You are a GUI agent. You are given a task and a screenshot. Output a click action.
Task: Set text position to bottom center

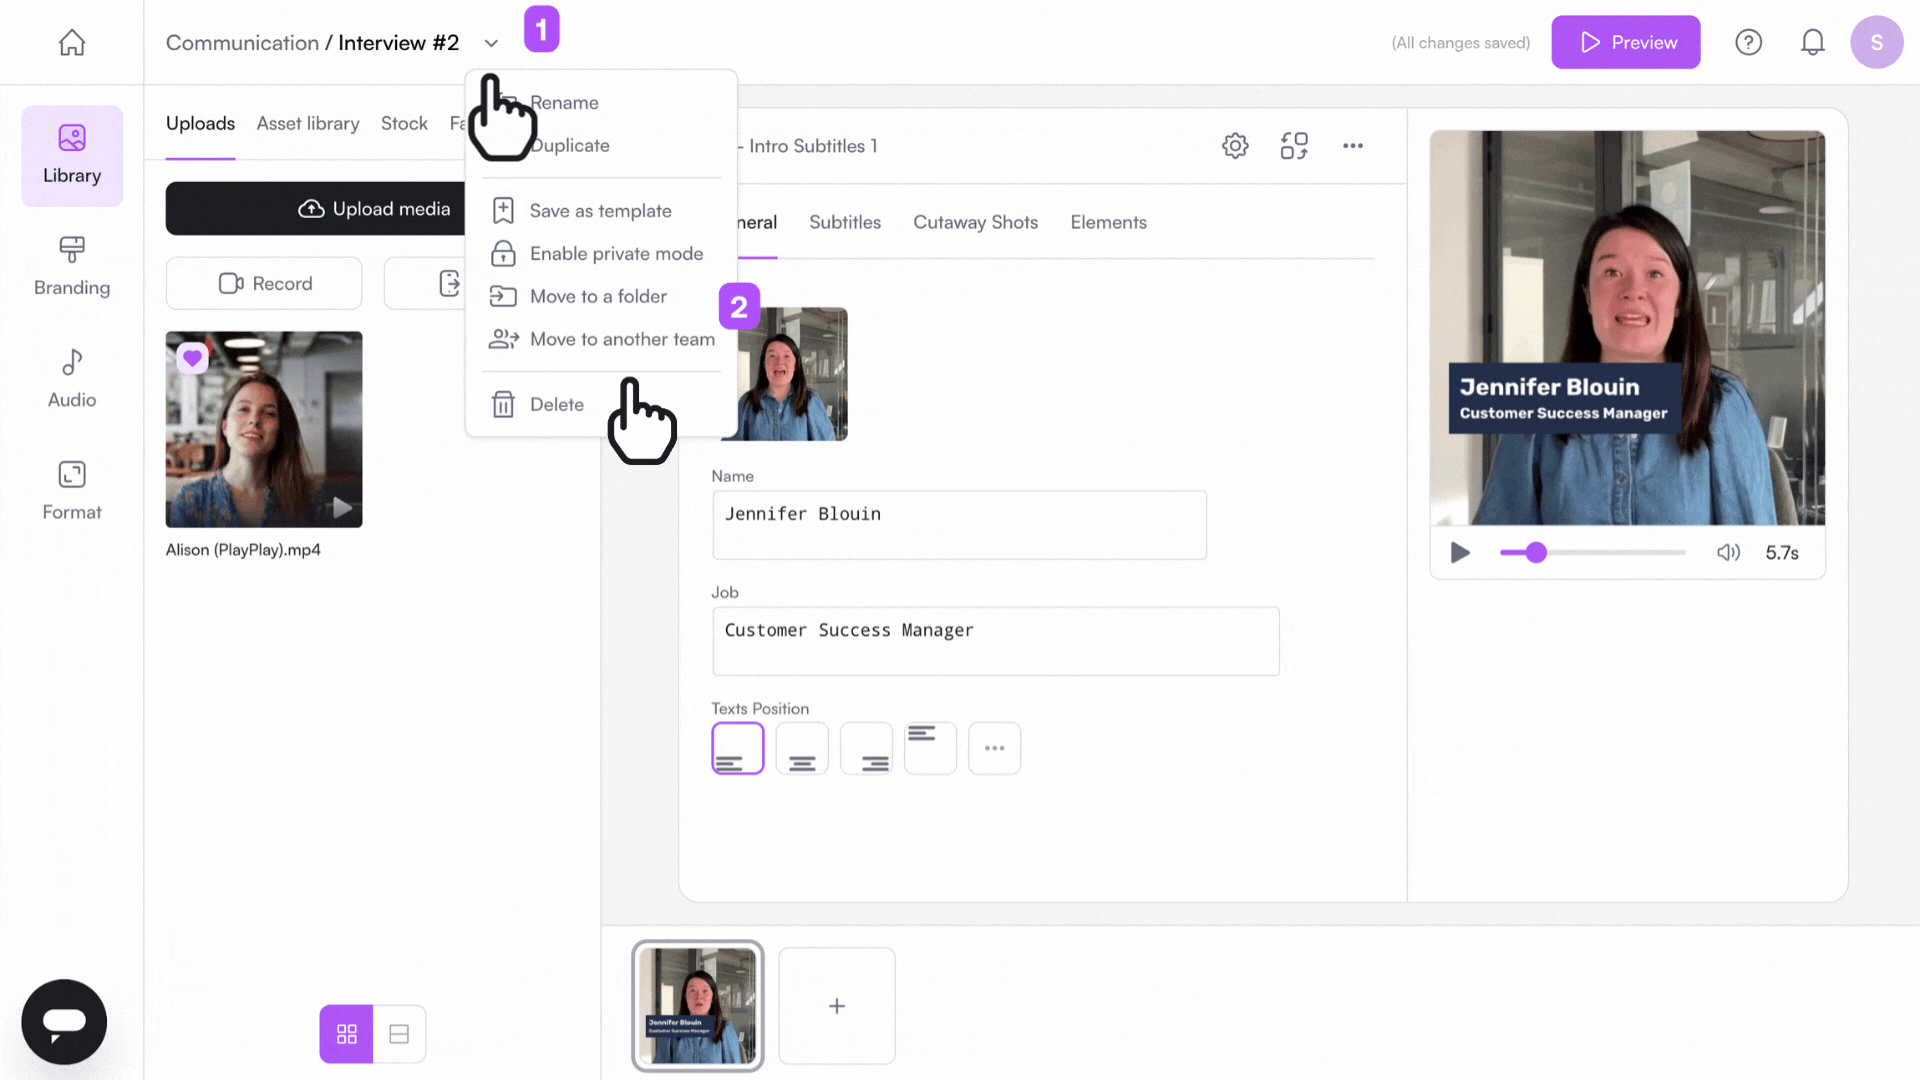(x=802, y=748)
